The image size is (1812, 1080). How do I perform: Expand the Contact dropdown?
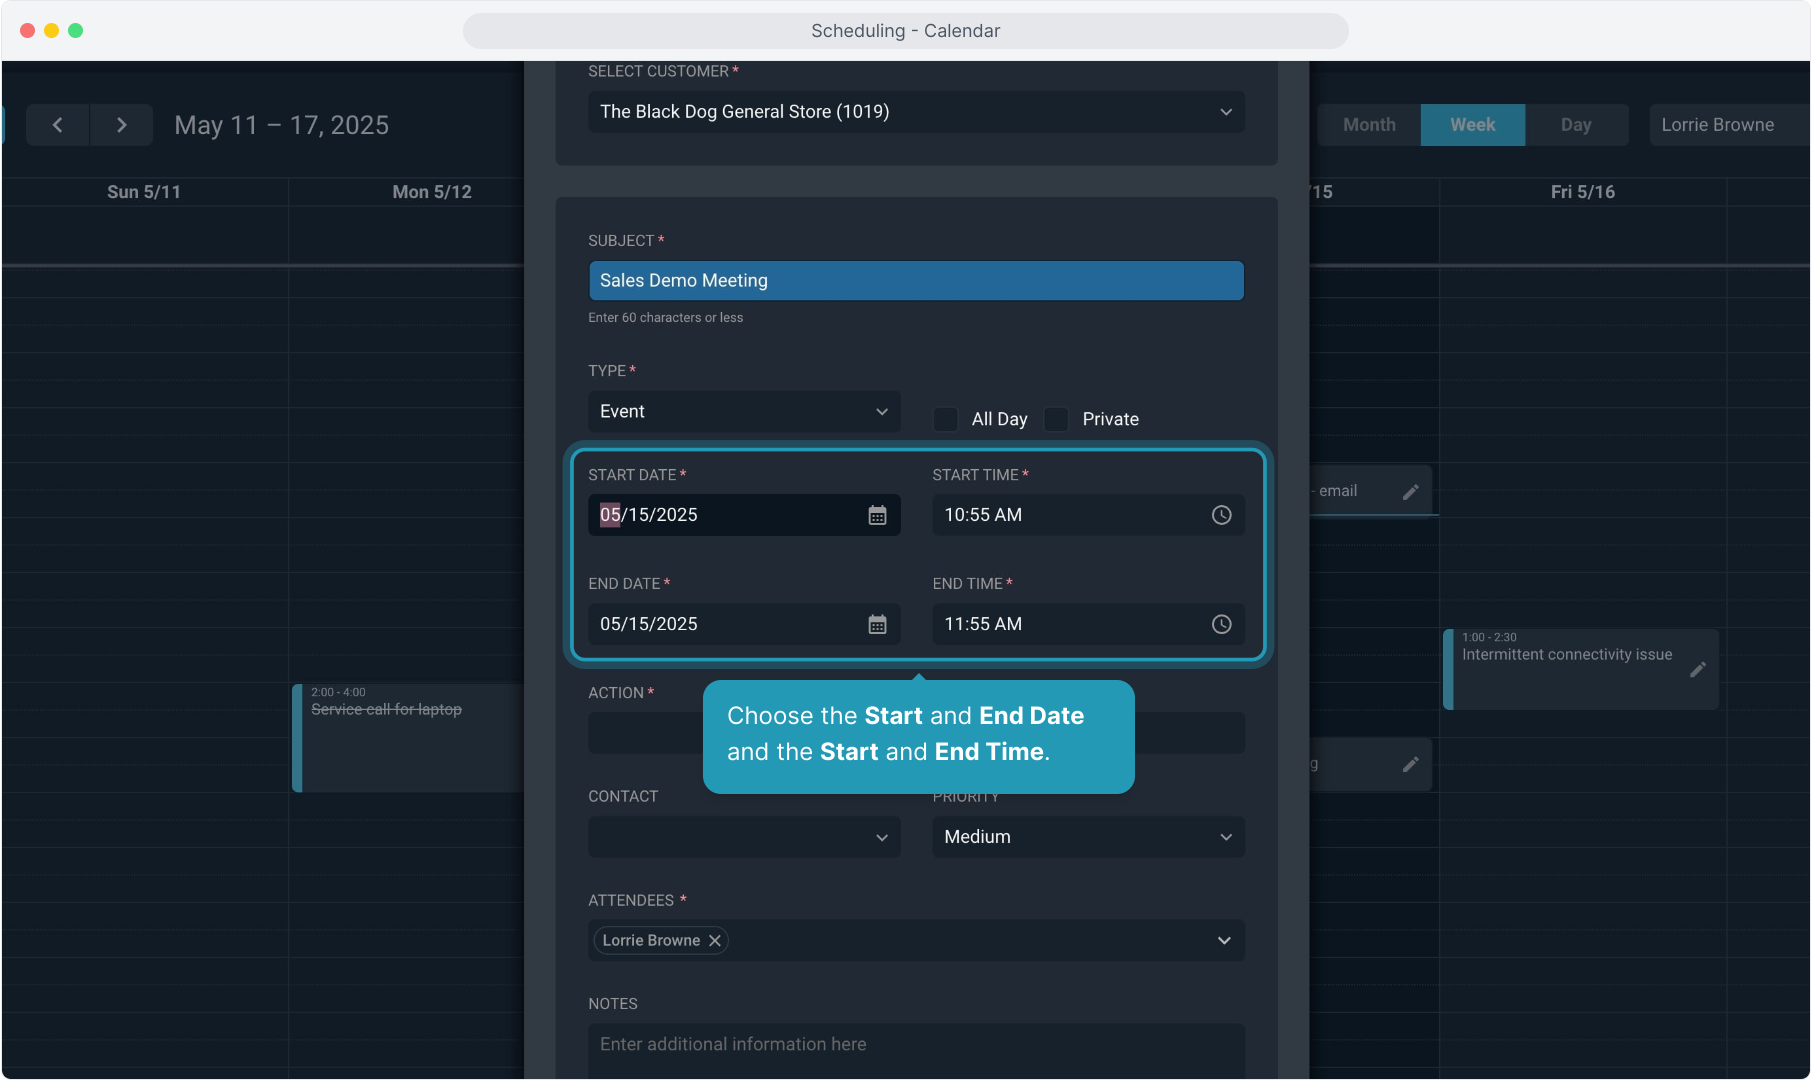(x=743, y=837)
